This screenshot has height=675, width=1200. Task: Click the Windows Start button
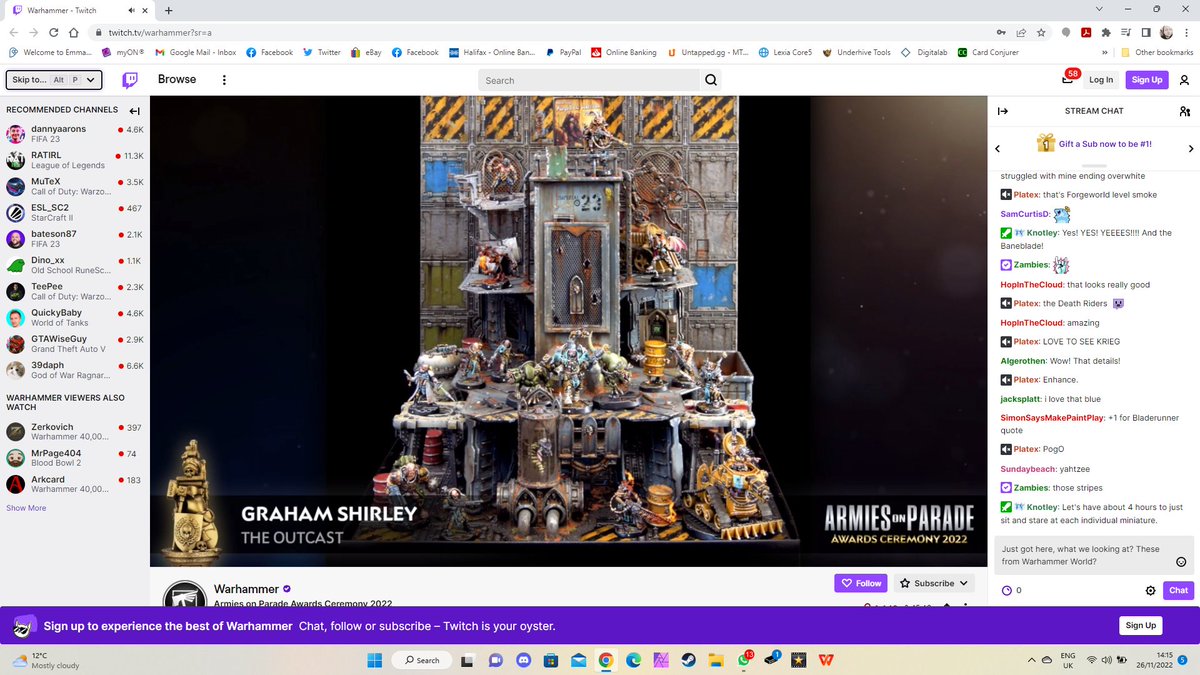tap(374, 660)
